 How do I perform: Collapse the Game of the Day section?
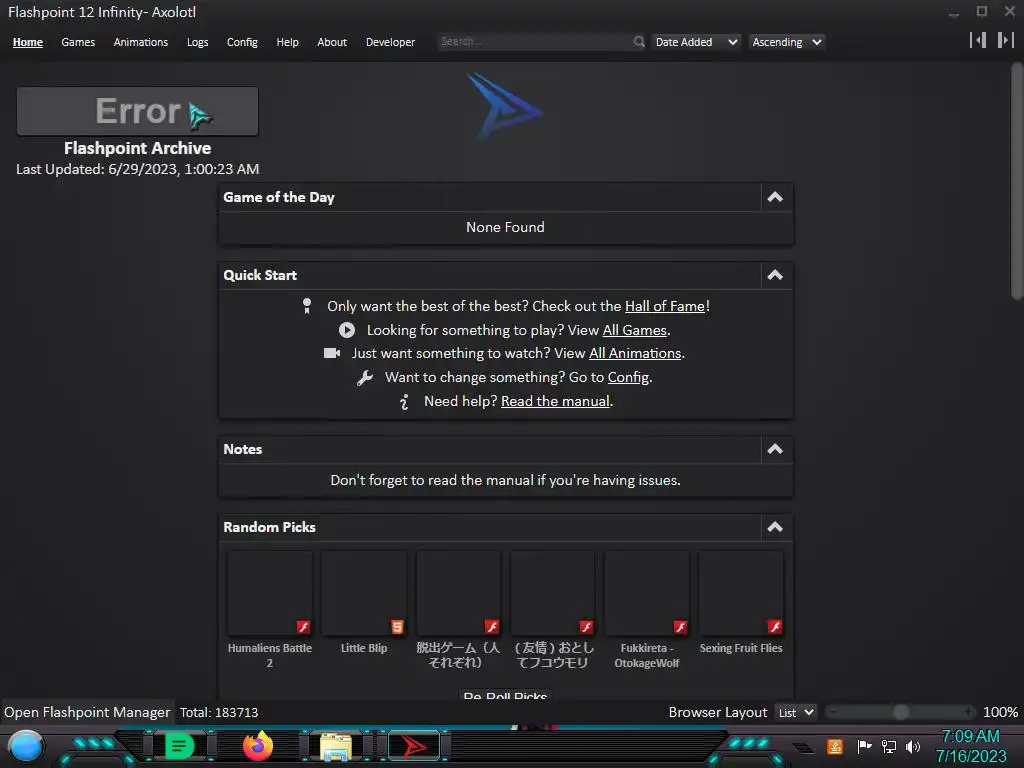(x=775, y=197)
